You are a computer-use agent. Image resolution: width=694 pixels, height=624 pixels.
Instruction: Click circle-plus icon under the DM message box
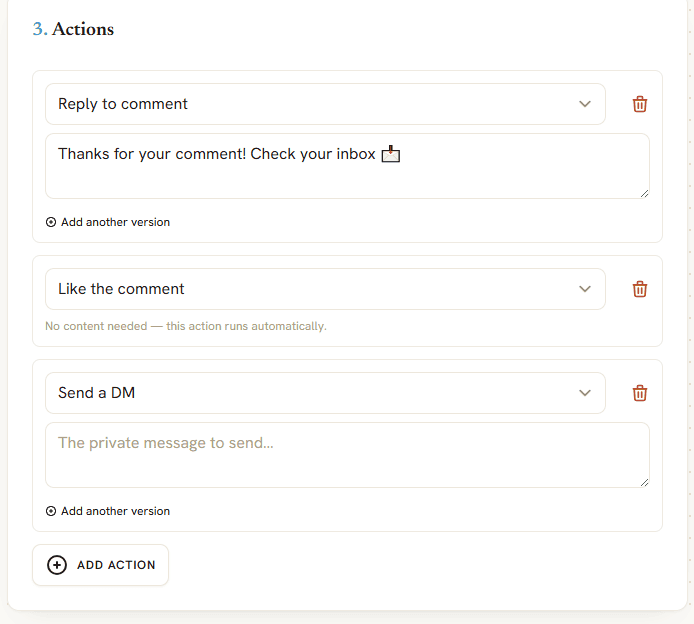(x=51, y=511)
